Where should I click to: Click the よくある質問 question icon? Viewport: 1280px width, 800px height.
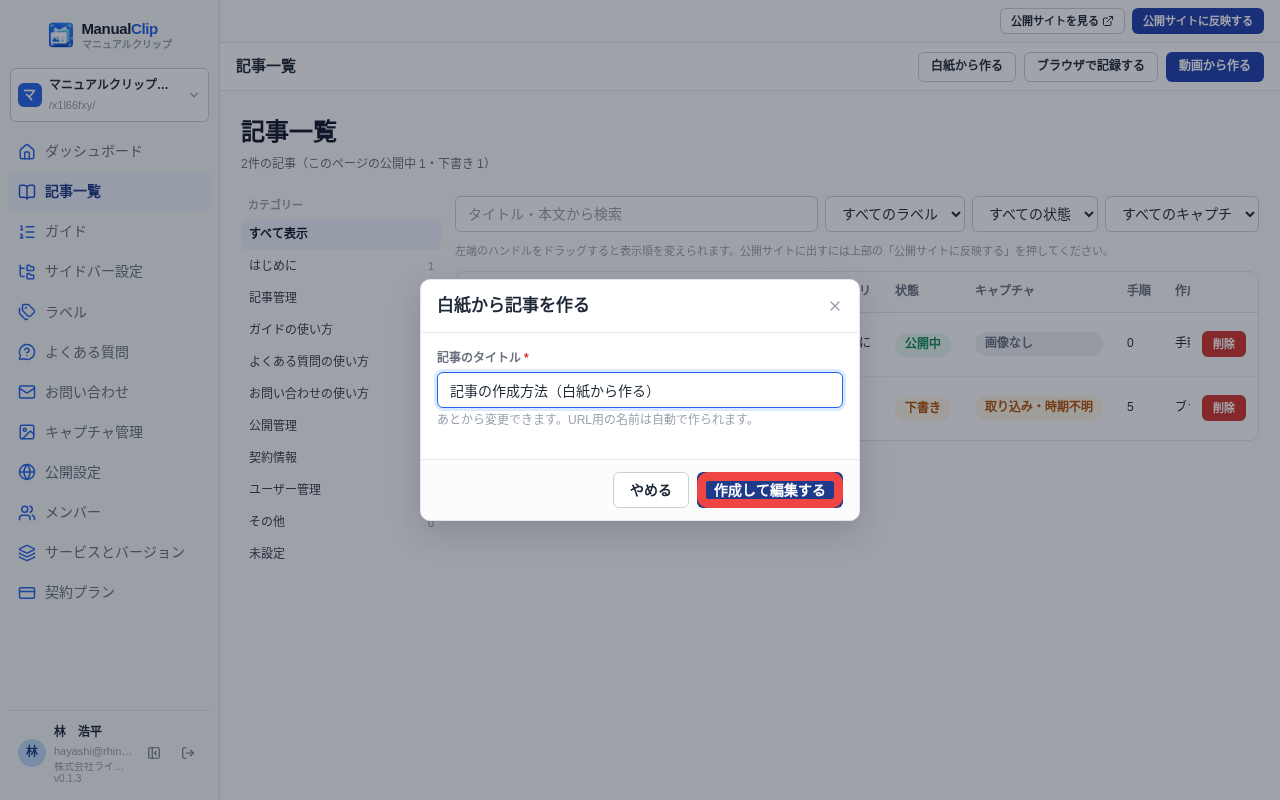point(27,352)
